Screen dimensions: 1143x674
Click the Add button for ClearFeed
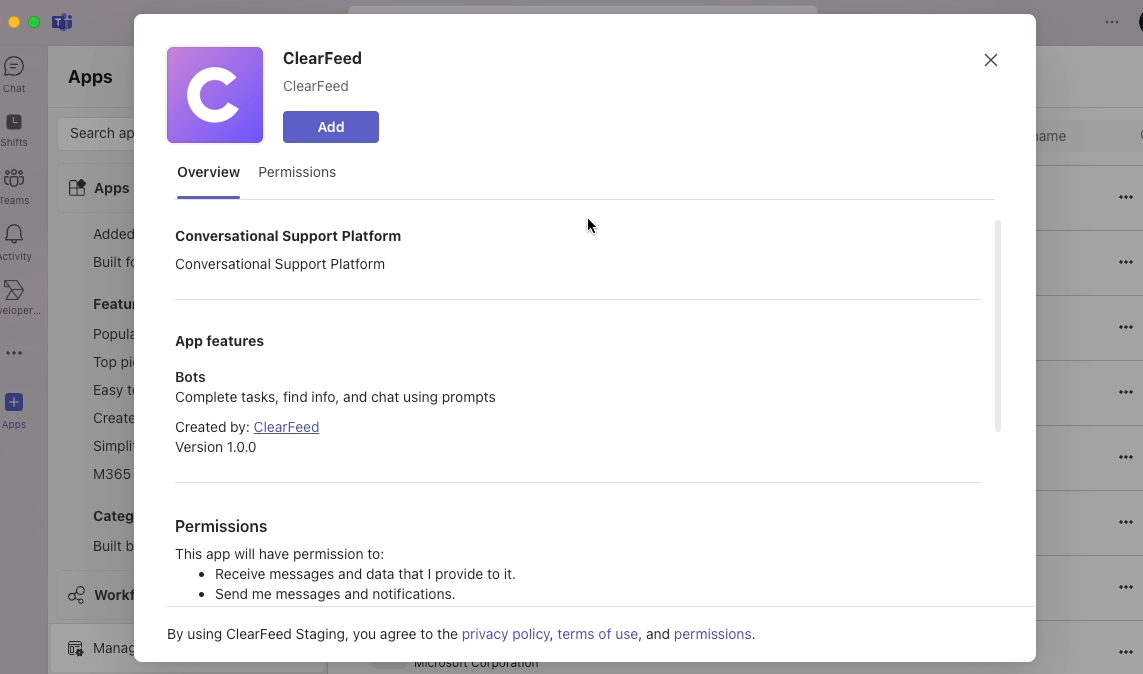point(331,127)
